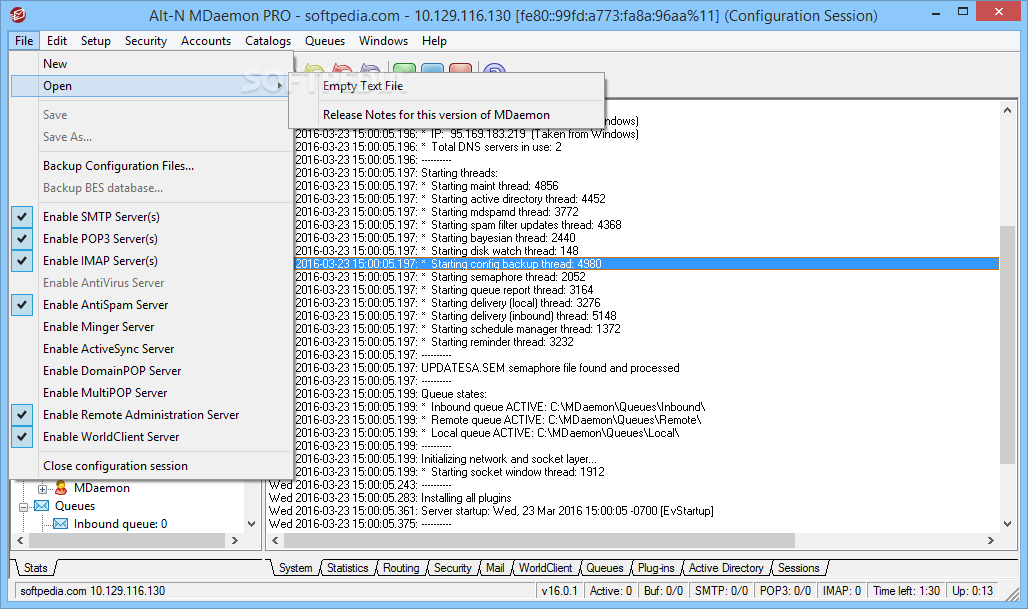Expand the MDaemon tree node
1028x609 pixels.
point(42,489)
